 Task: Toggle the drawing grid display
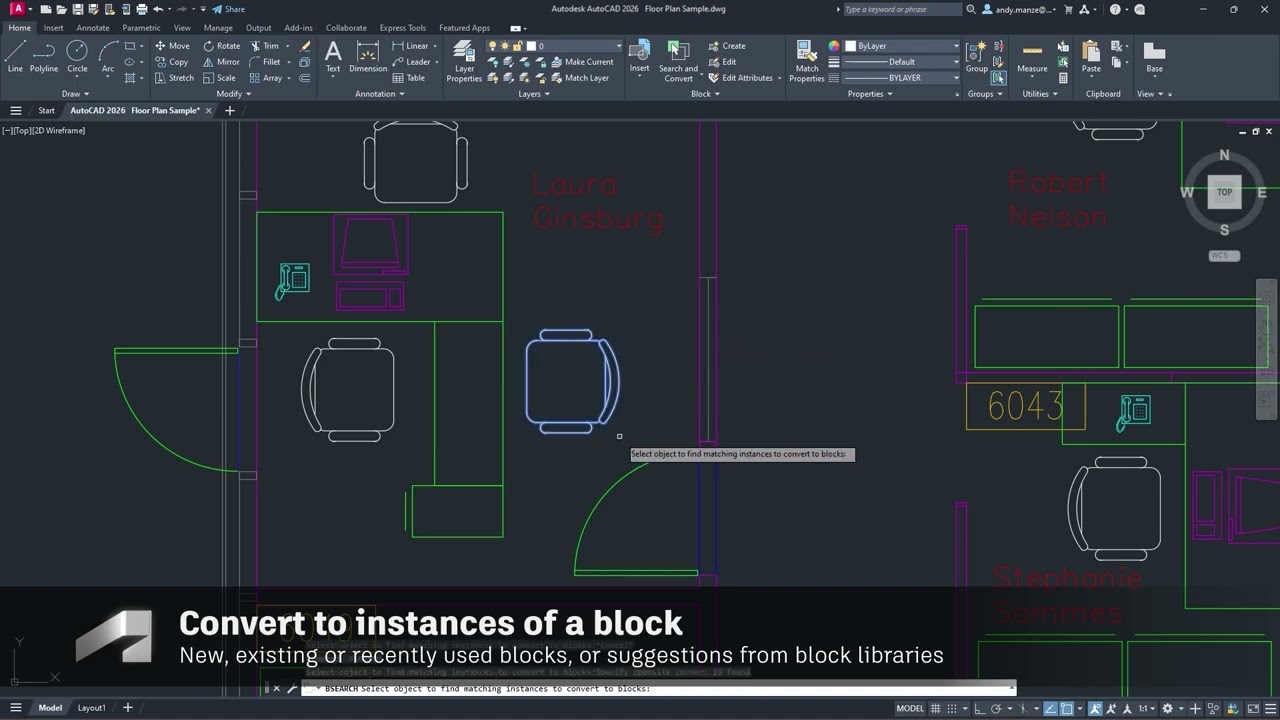(936, 708)
